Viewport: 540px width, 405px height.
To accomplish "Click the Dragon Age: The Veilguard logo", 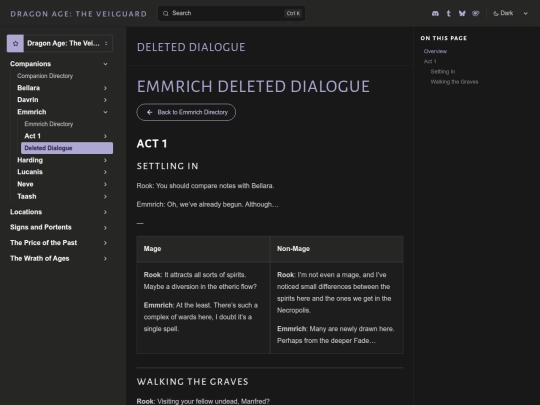I will 79,14.
